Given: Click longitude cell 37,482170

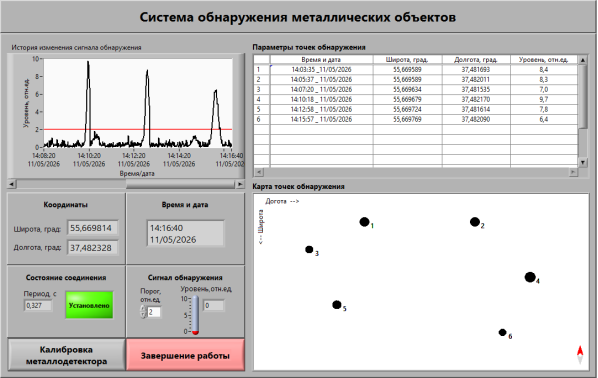Looking at the screenshot, I should [476, 99].
